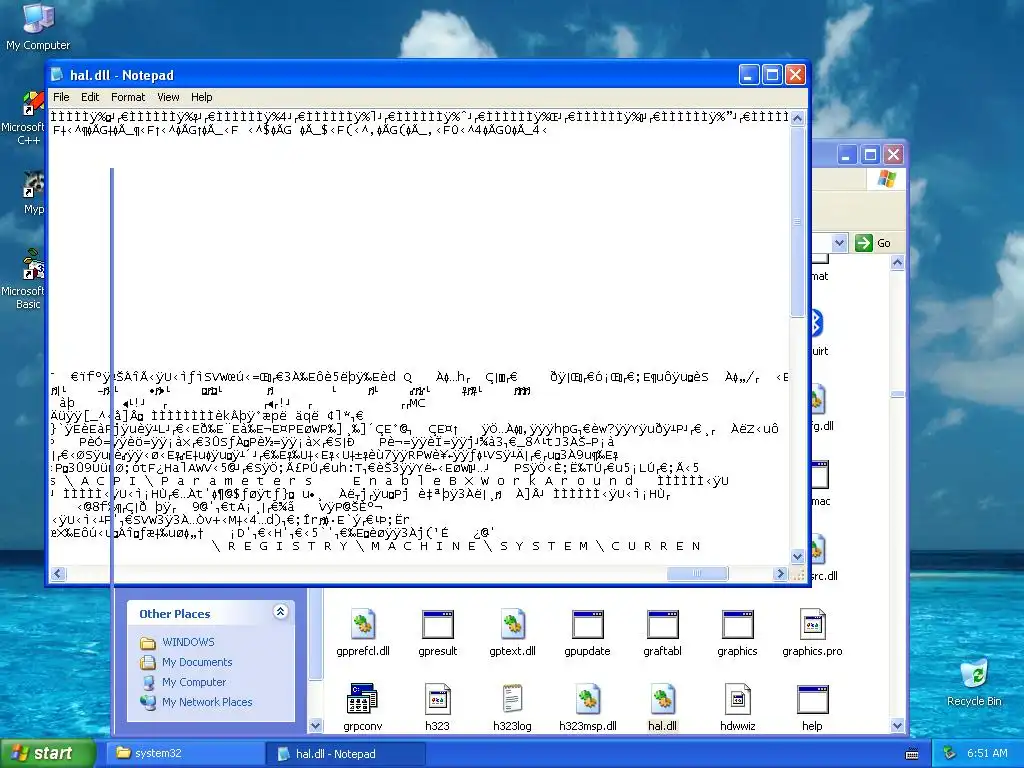Image resolution: width=1024 pixels, height=768 pixels.
Task: Click the Go button in Explorer address bar
Action: pos(873,243)
